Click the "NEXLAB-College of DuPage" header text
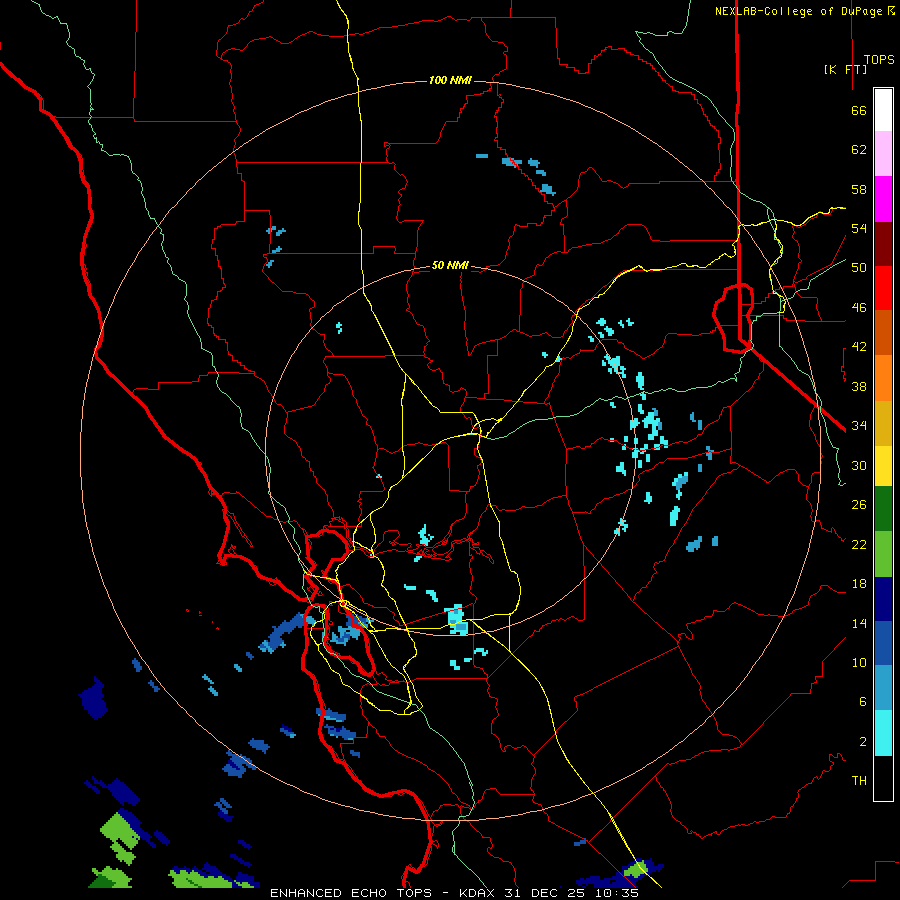This screenshot has height=900, width=900. (800, 11)
